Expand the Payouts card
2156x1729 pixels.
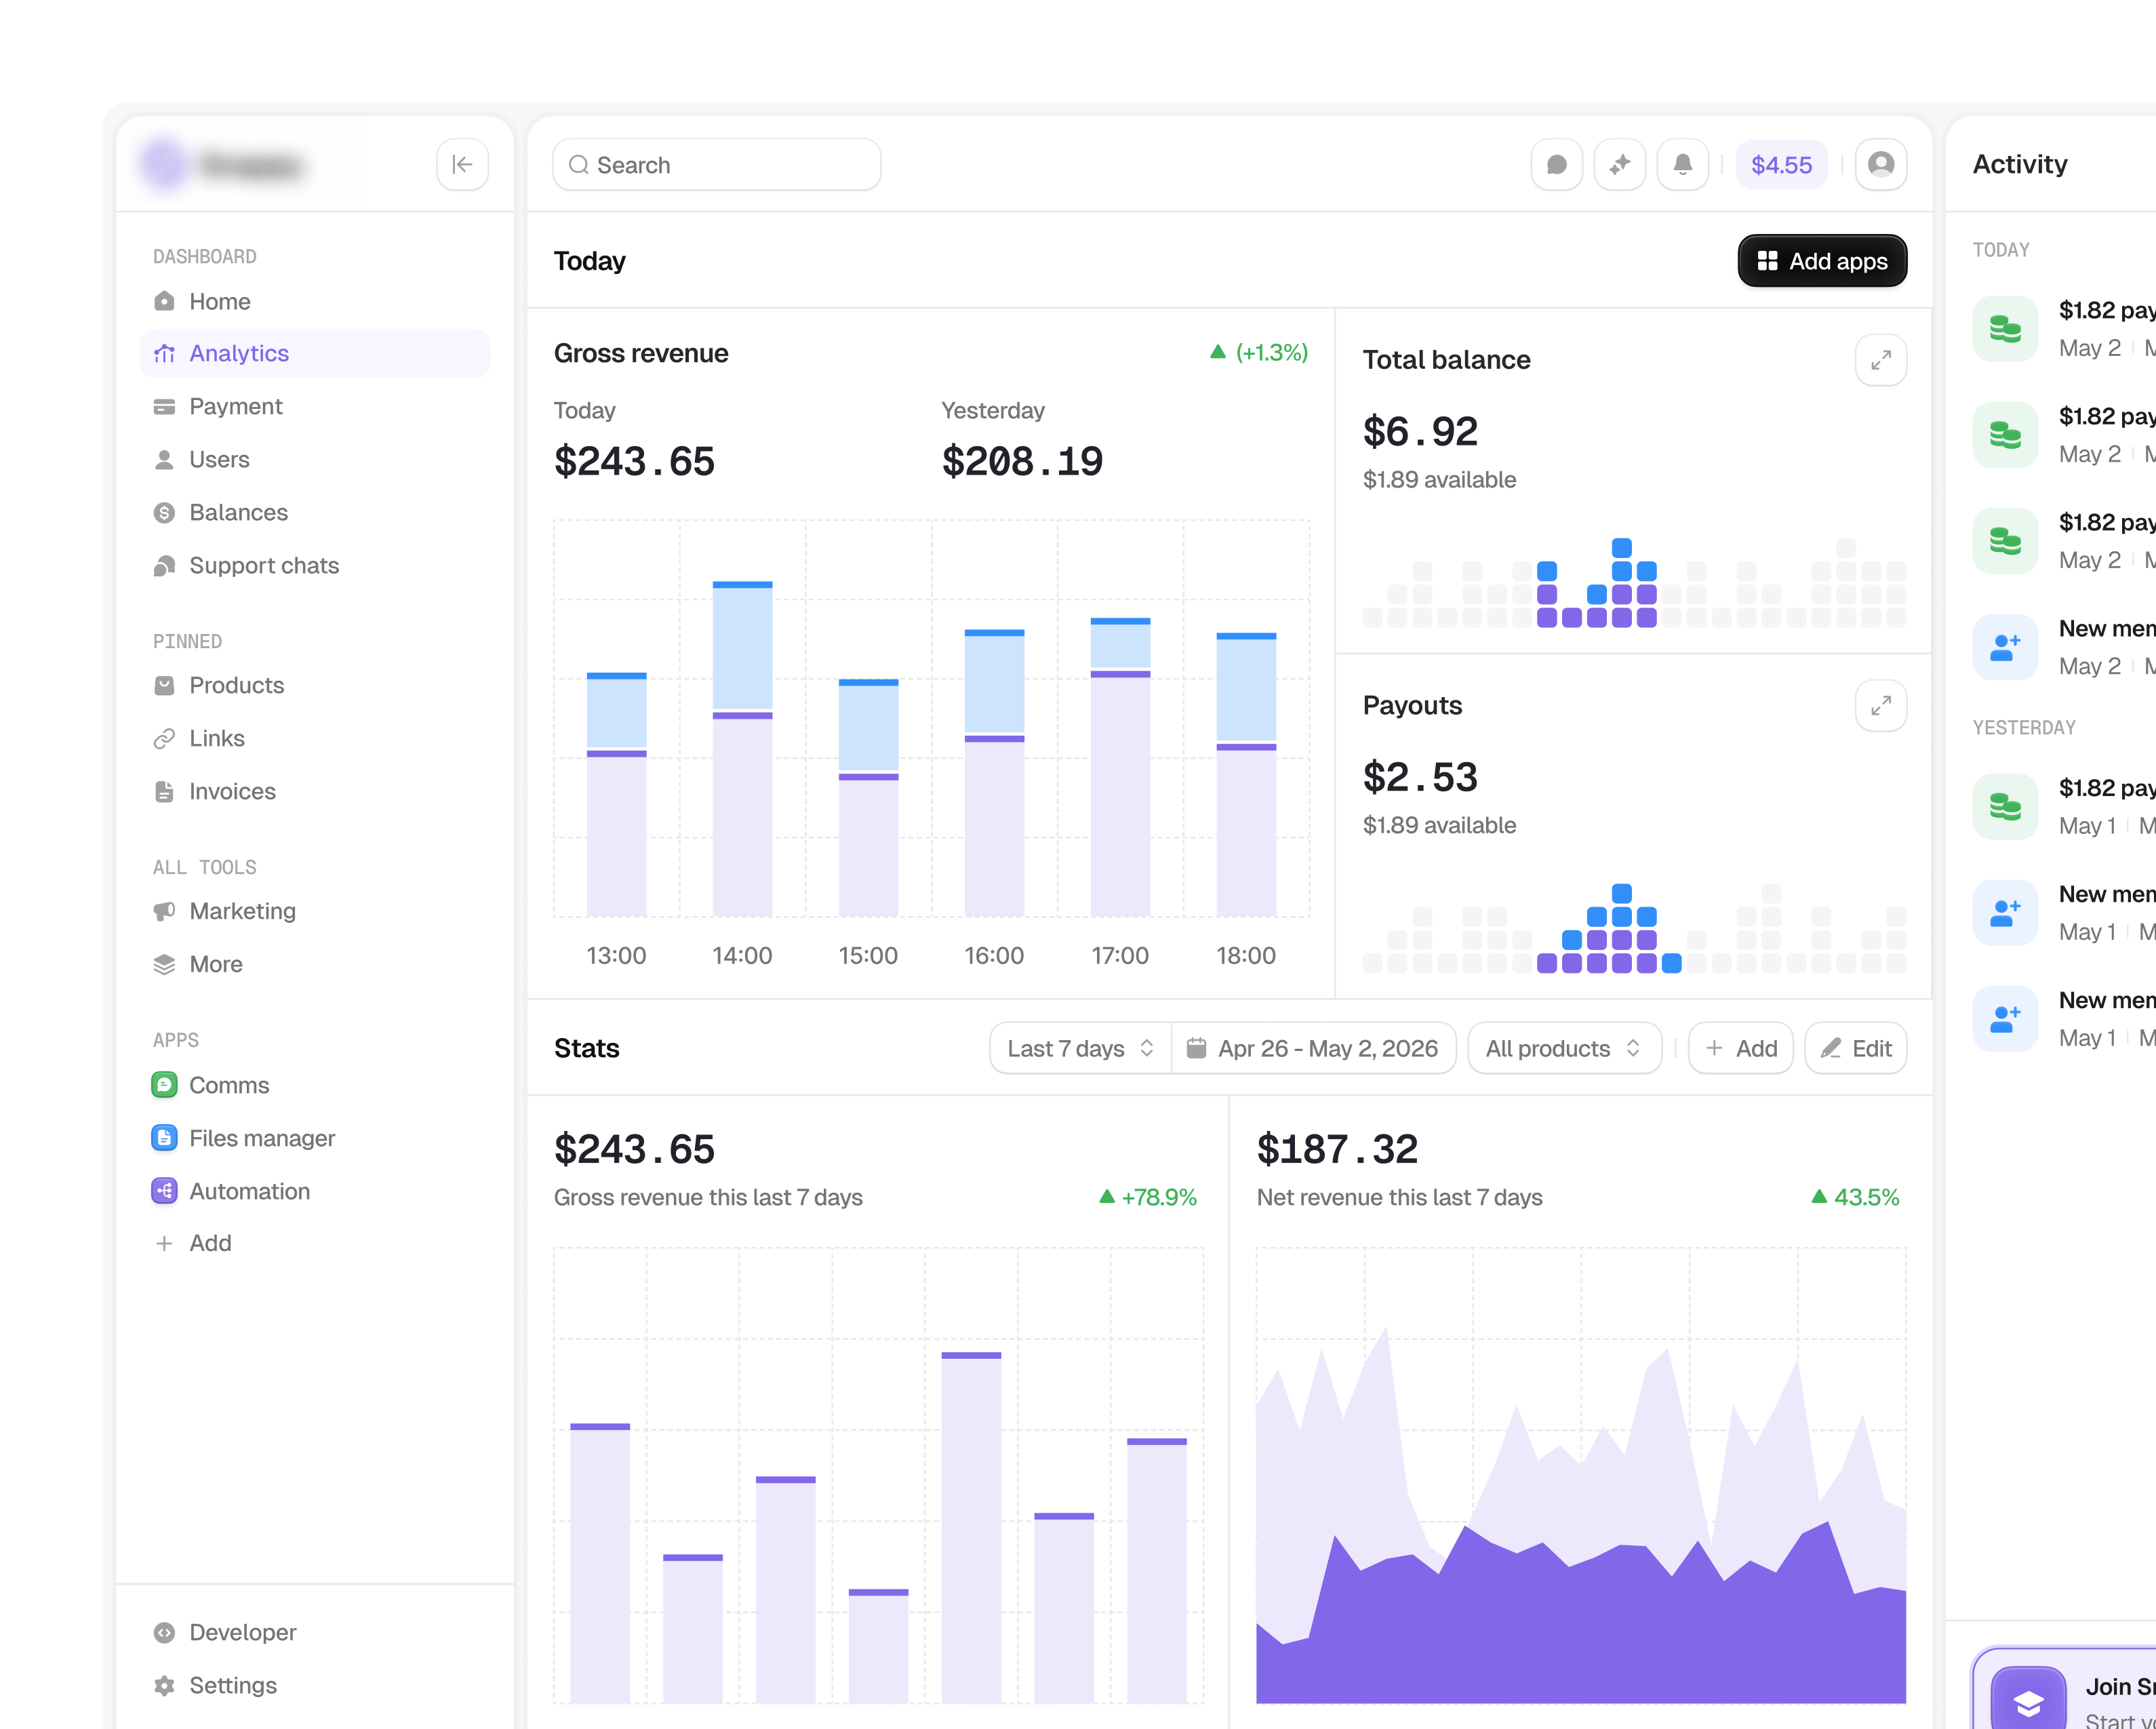1880,706
